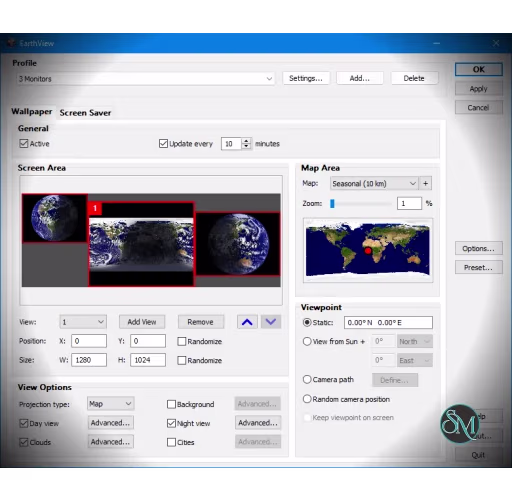Screen dimensions: 512x500
Task: Enable the Background checkbox
Action: pos(171,404)
